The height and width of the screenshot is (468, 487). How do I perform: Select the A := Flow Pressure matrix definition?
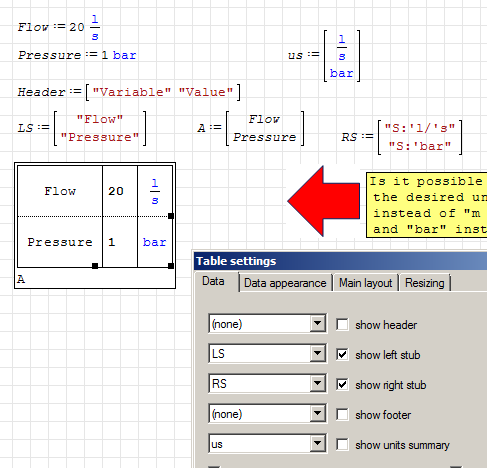[x=251, y=128]
